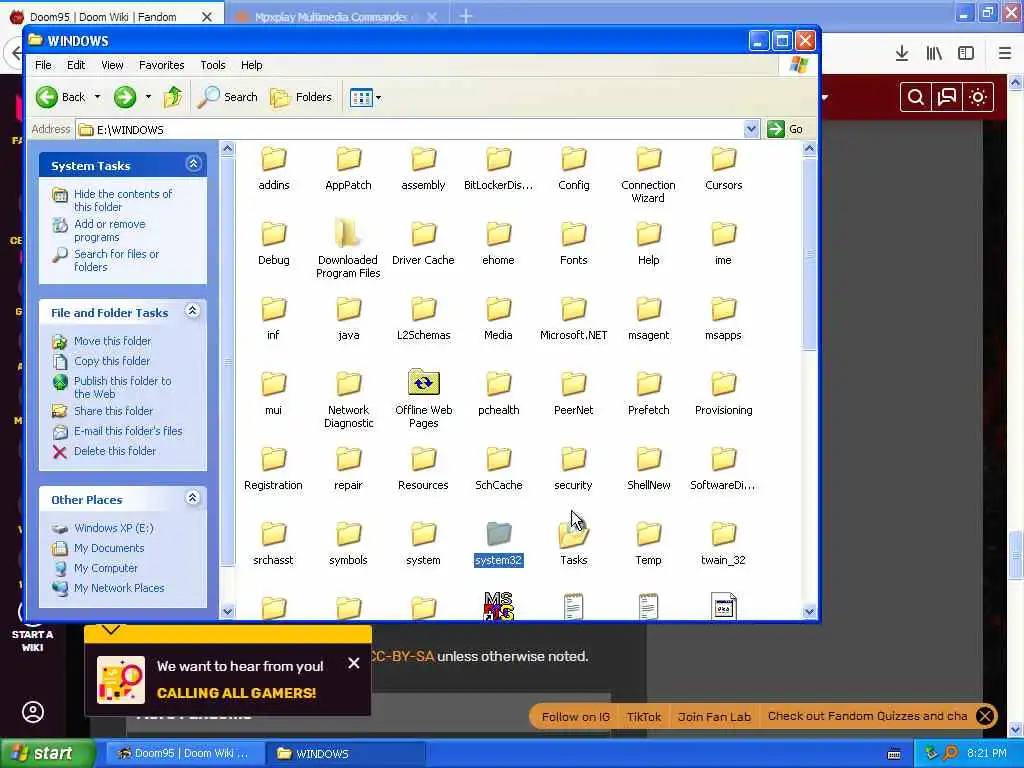Viewport: 1024px width, 768px height.
Task: Open browser downloads arrow icon
Action: pos(902,54)
